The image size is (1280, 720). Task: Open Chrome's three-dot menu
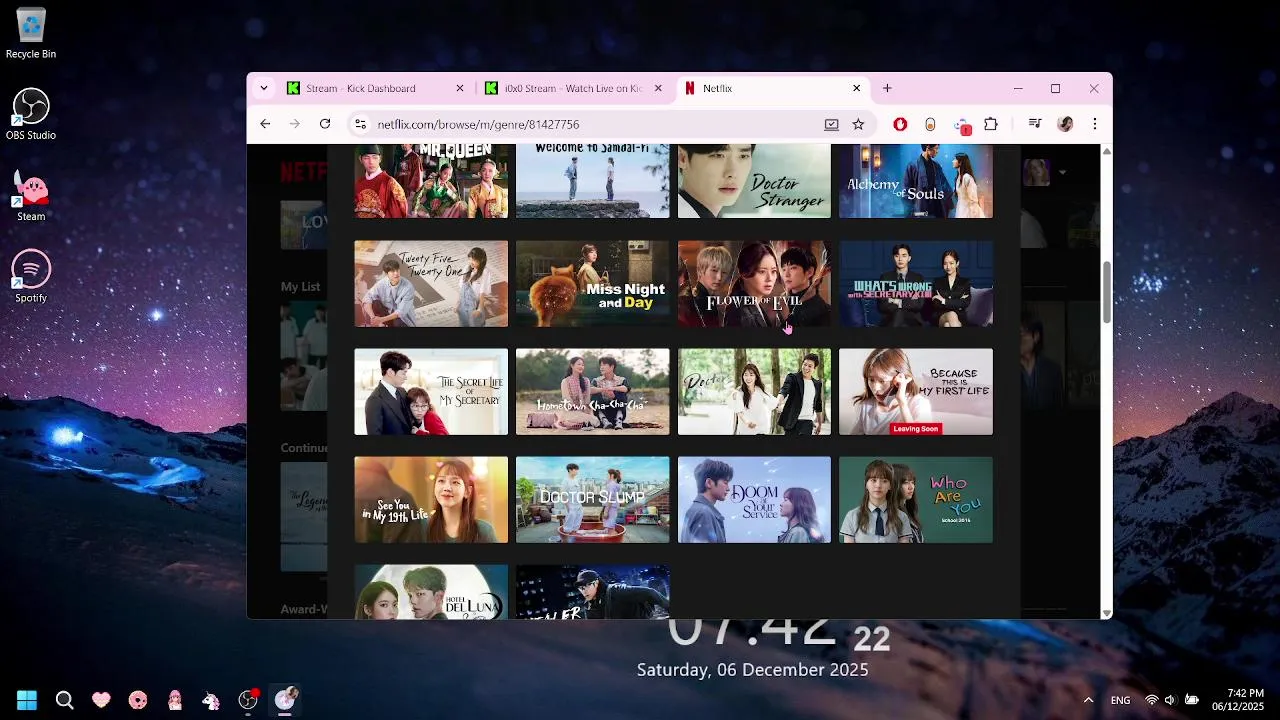[x=1095, y=124]
